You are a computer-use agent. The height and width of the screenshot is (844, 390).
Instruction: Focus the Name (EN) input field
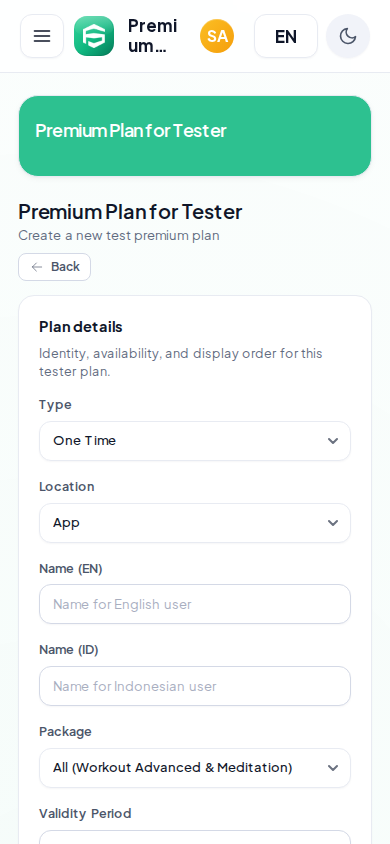click(195, 604)
